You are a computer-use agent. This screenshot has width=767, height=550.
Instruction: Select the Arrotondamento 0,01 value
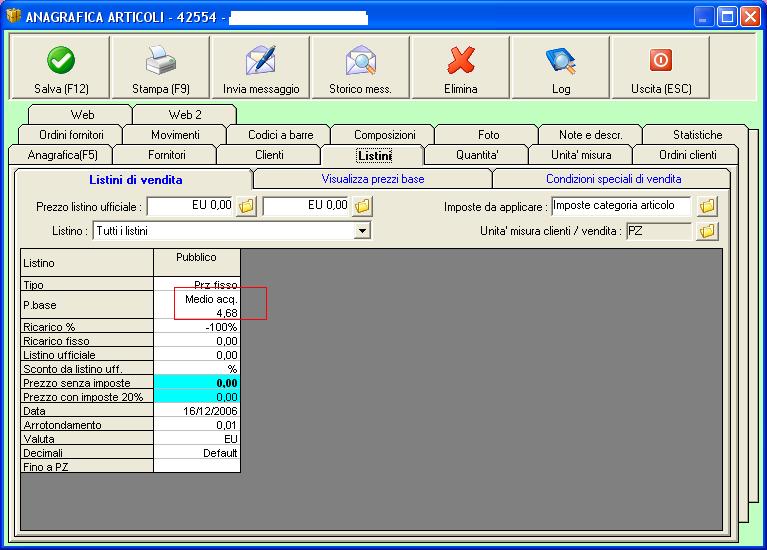197,425
